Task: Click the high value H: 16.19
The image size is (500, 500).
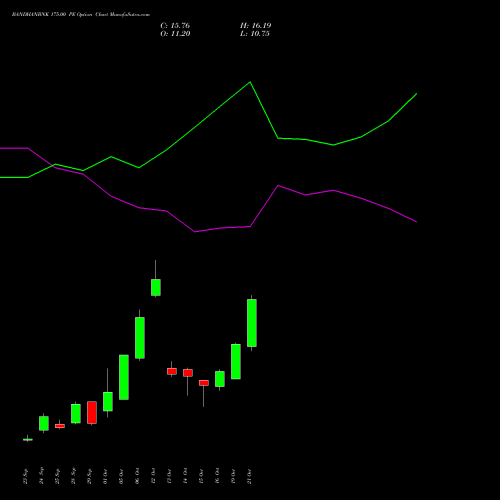Action: pos(256,26)
